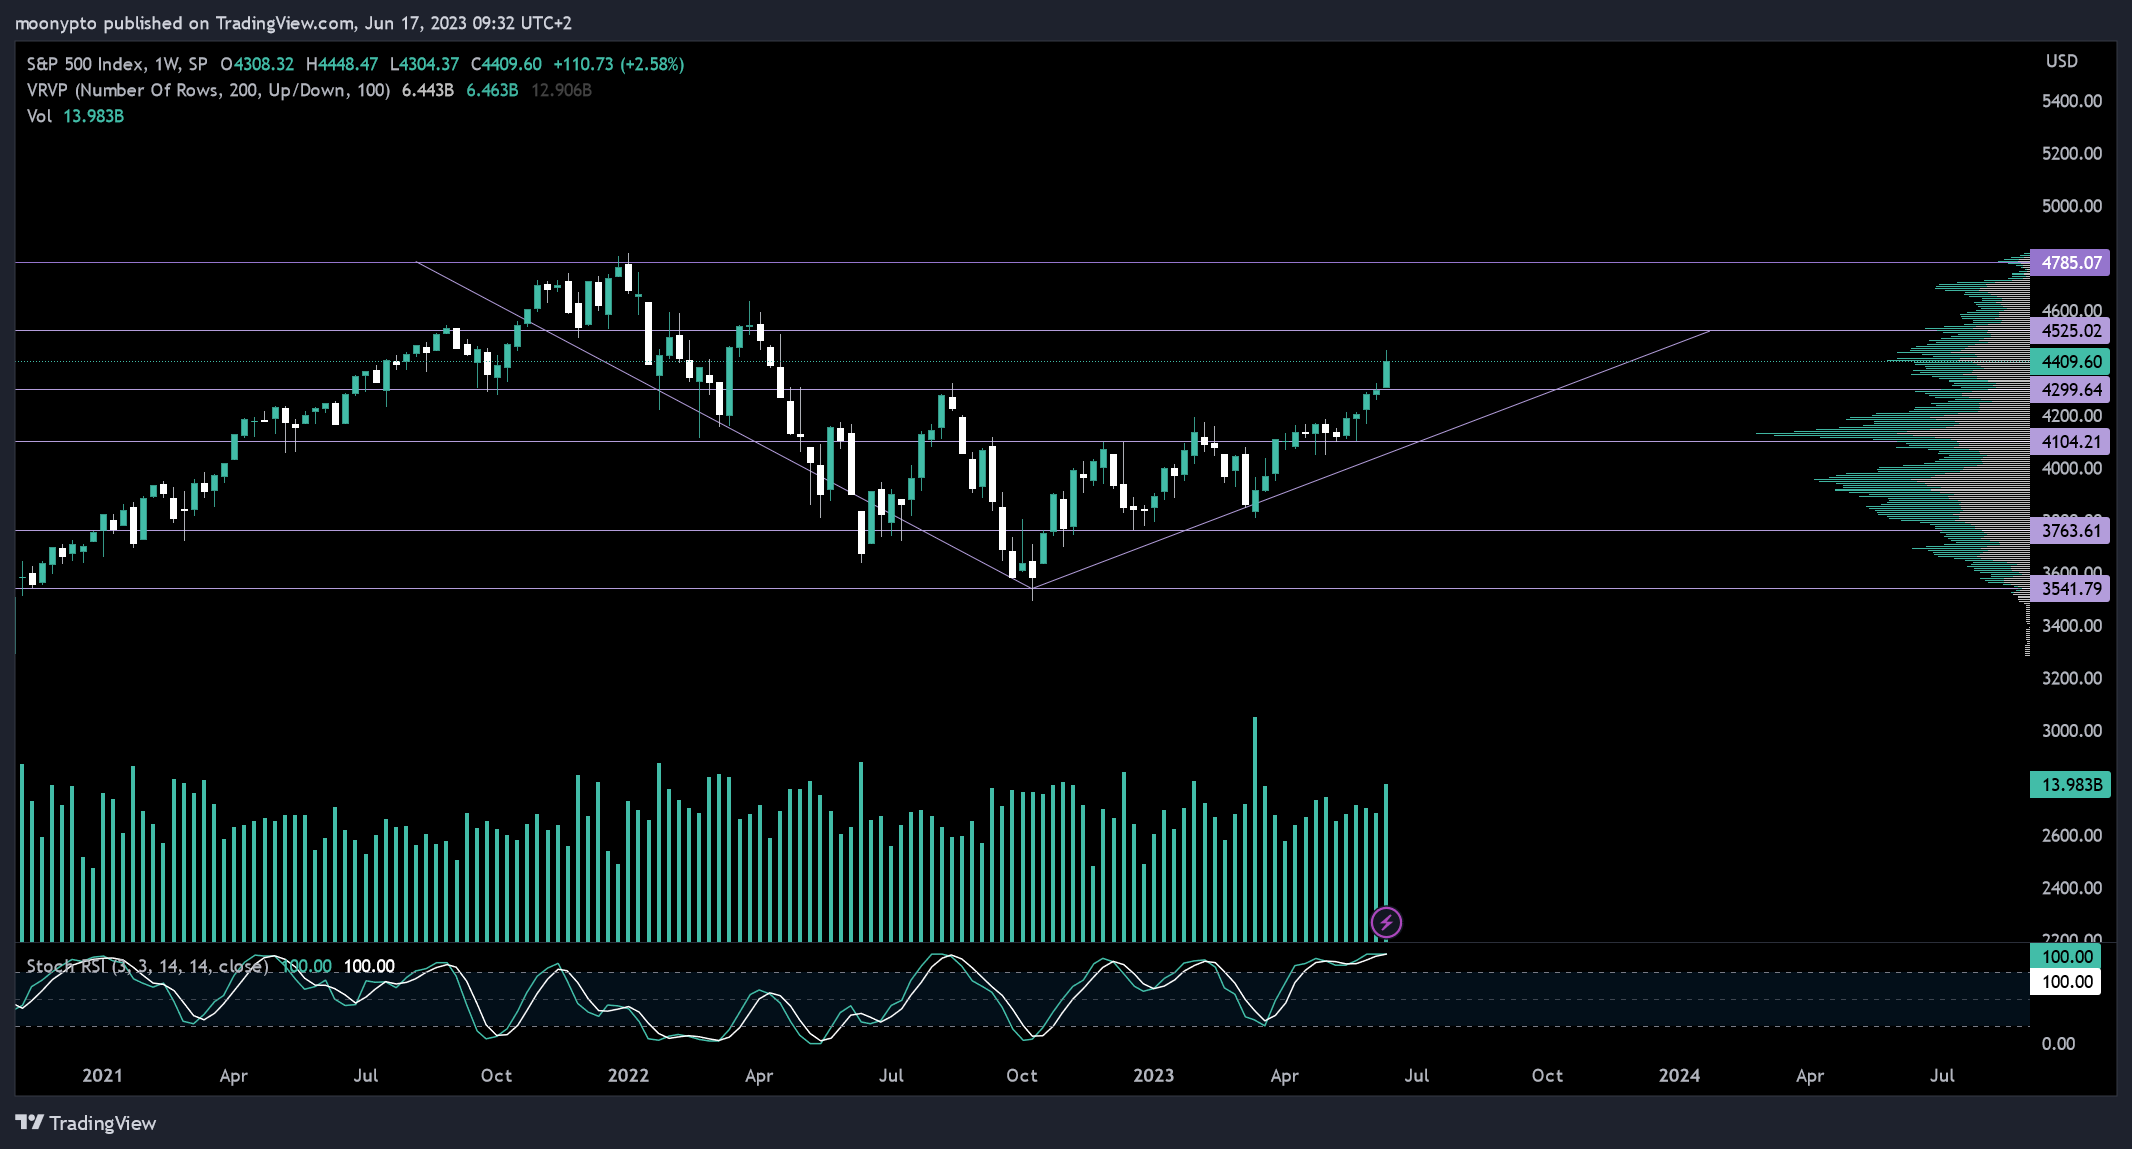Click the USD currency label

click(x=2061, y=61)
